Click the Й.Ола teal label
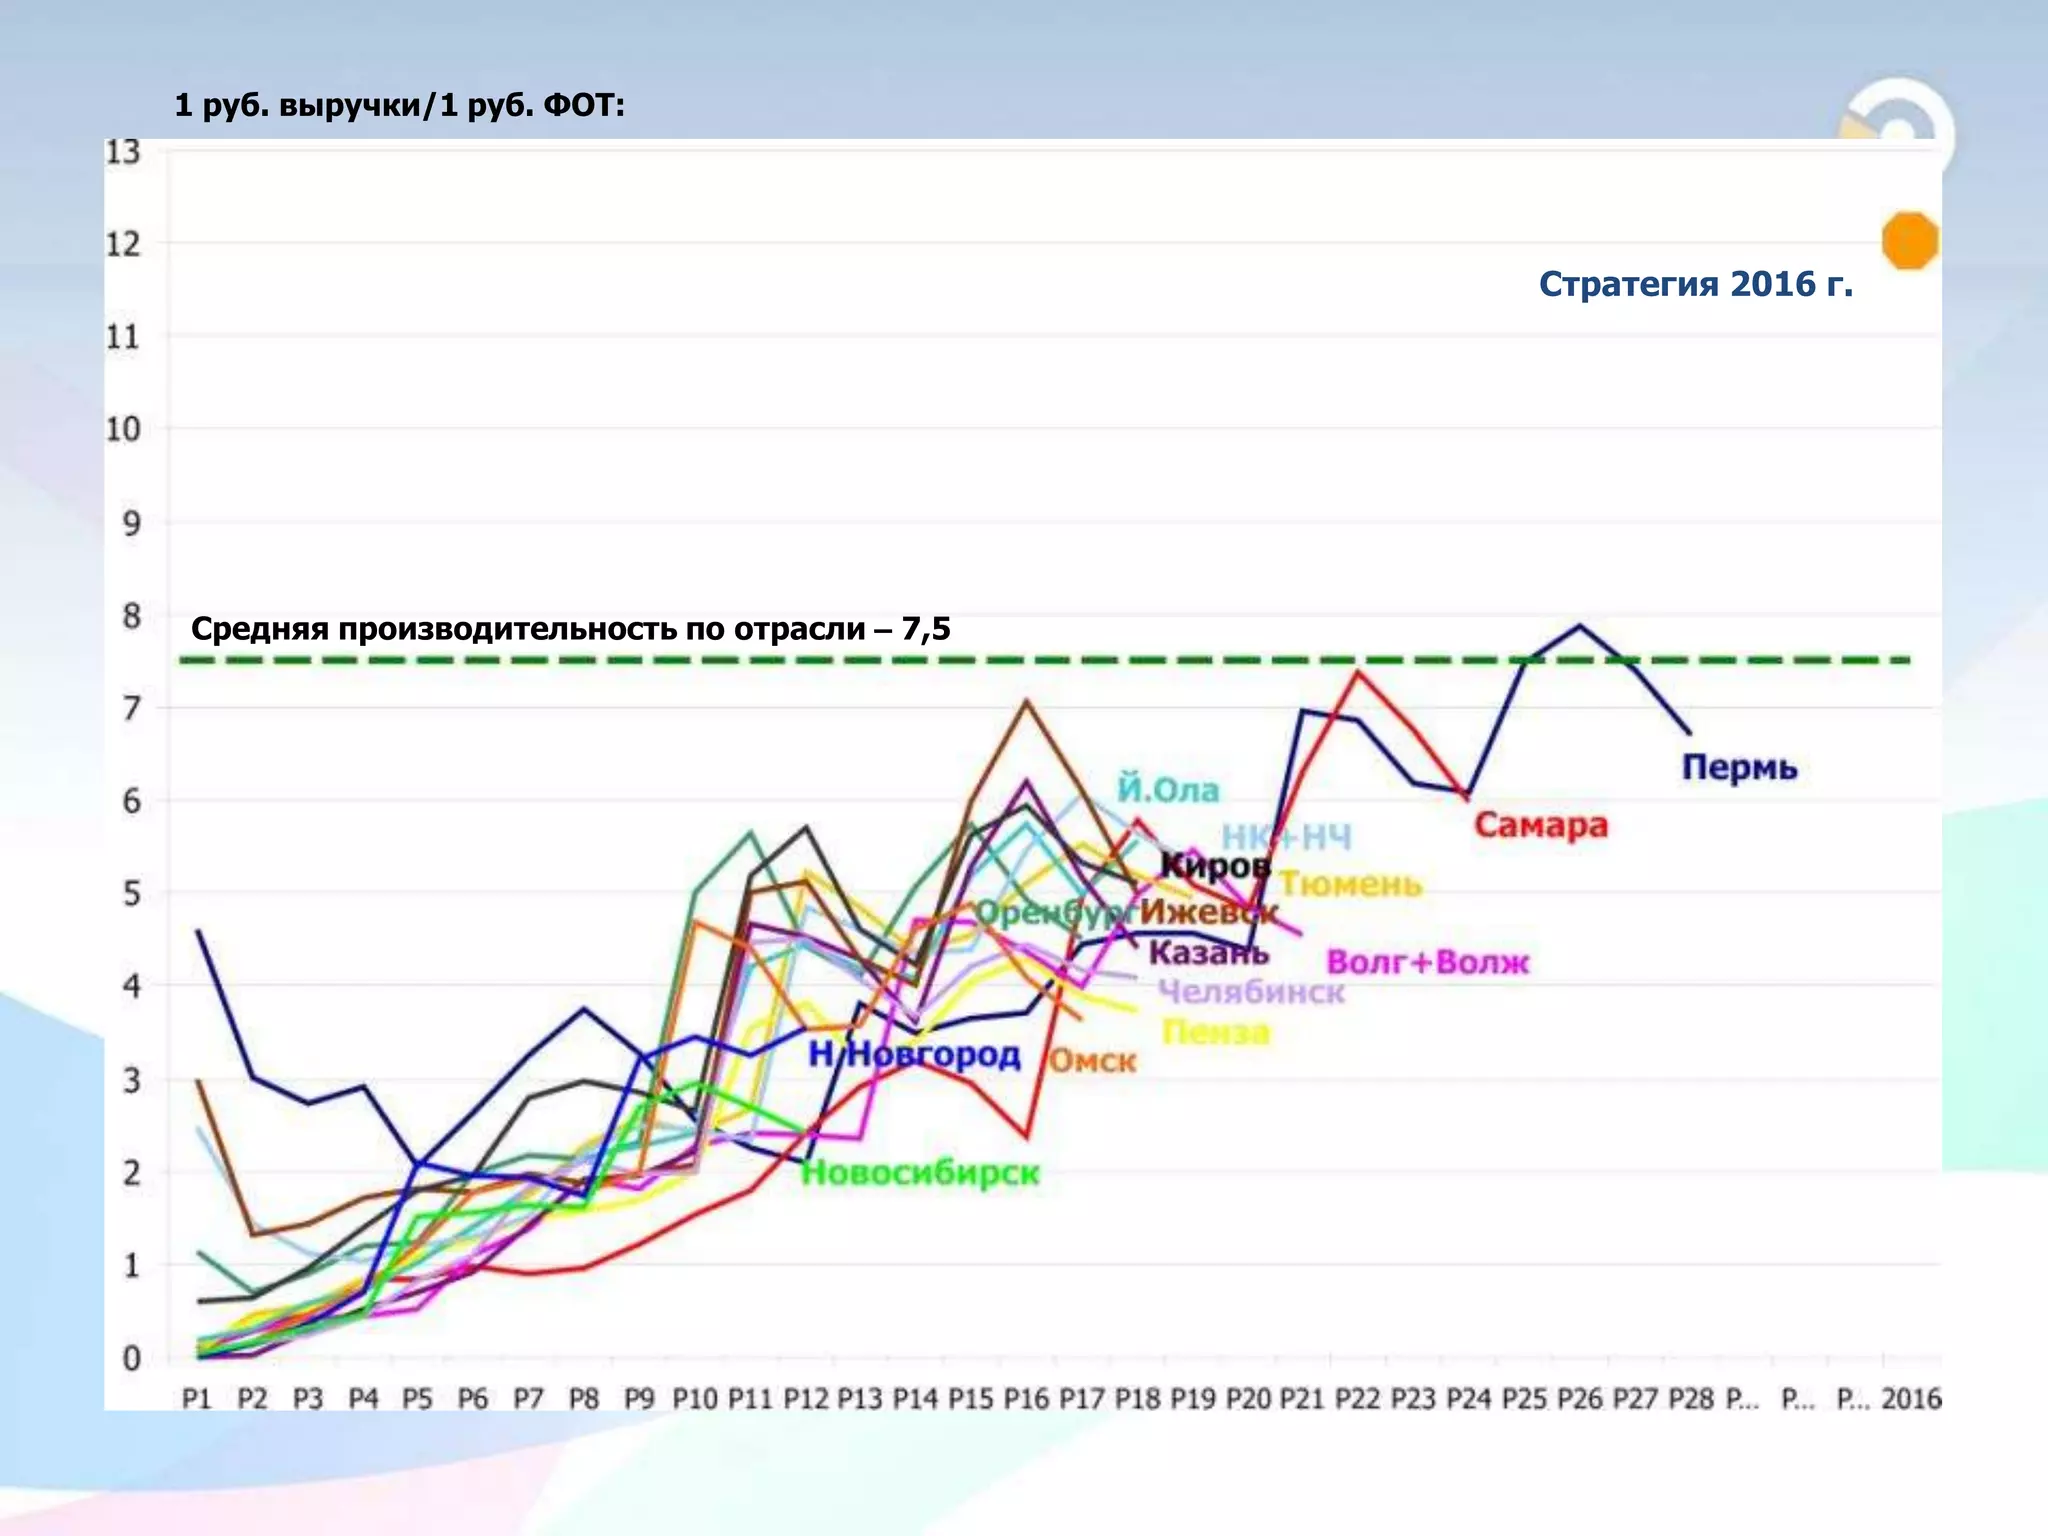Image resolution: width=2048 pixels, height=1536 pixels. click(x=1168, y=790)
